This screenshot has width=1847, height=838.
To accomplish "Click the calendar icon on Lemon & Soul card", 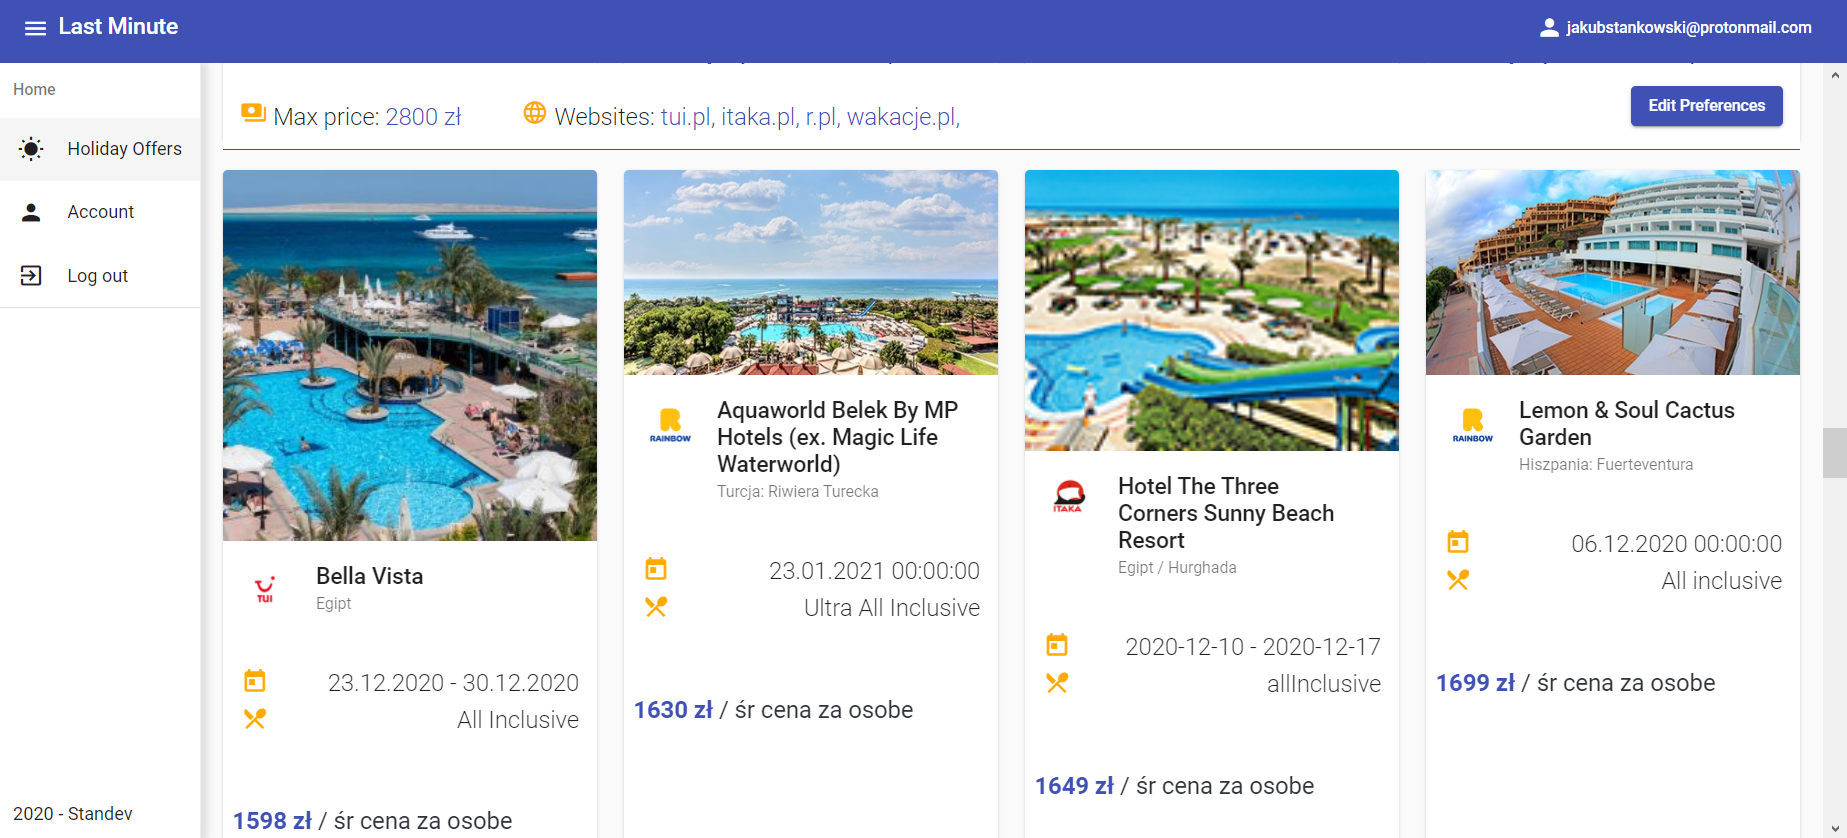I will 1458,542.
